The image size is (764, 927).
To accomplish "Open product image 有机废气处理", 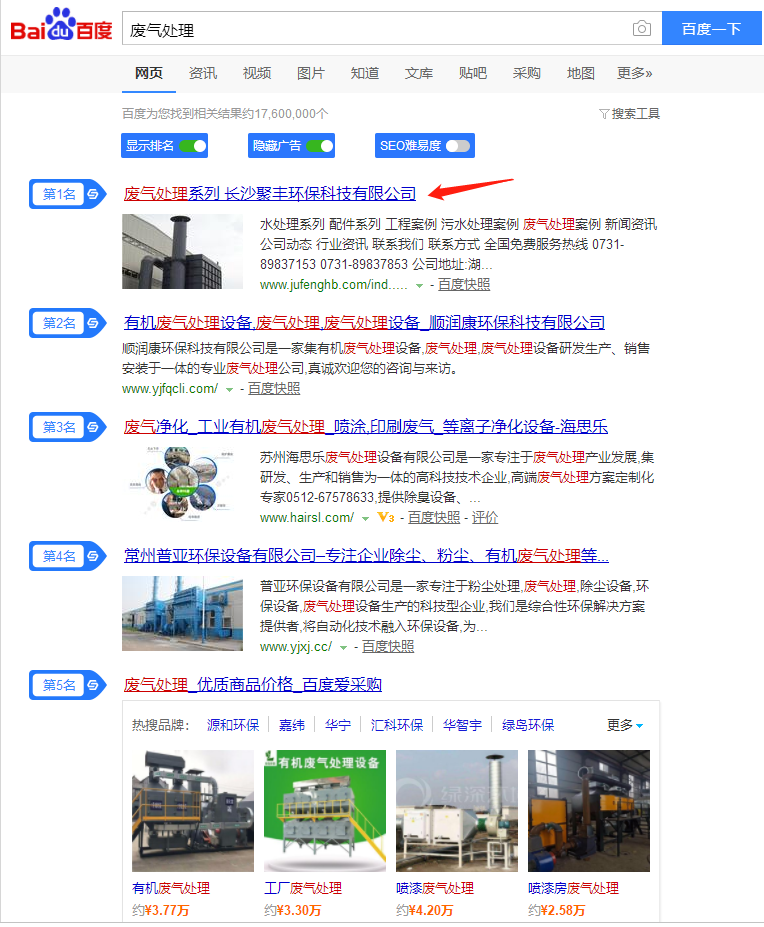I will coord(193,811).
